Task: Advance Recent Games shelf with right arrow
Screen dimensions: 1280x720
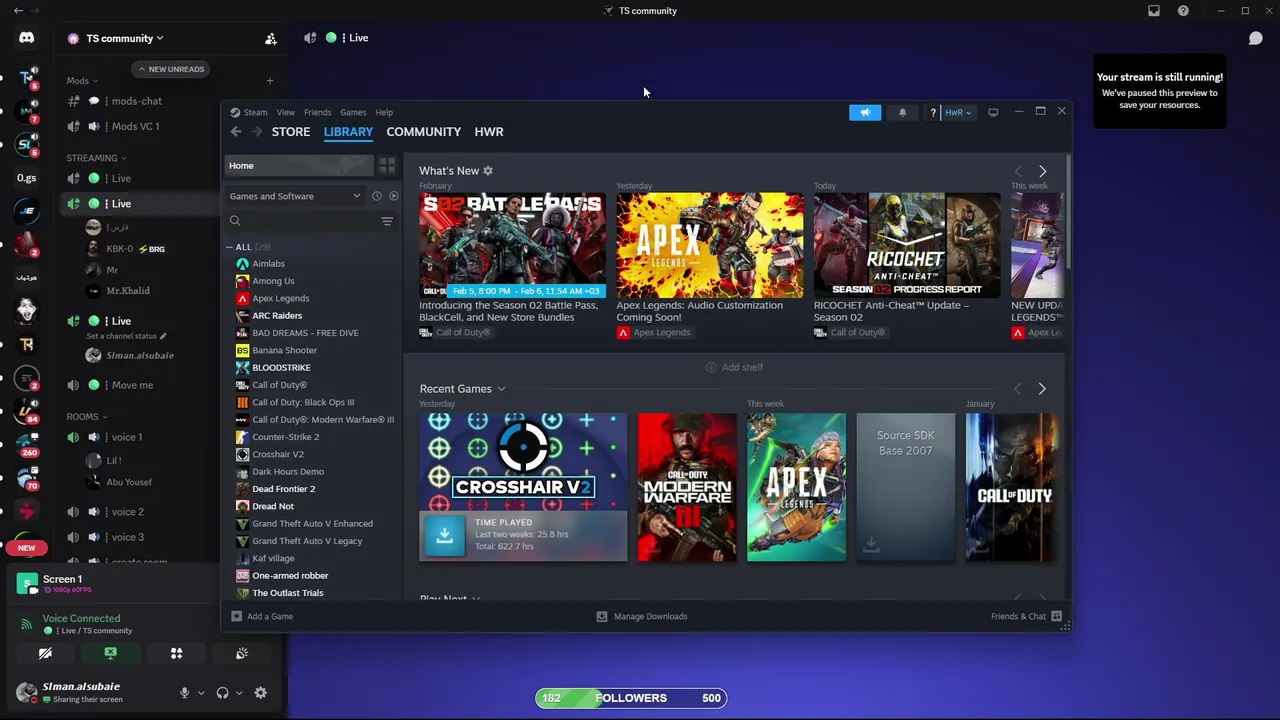Action: [1042, 389]
